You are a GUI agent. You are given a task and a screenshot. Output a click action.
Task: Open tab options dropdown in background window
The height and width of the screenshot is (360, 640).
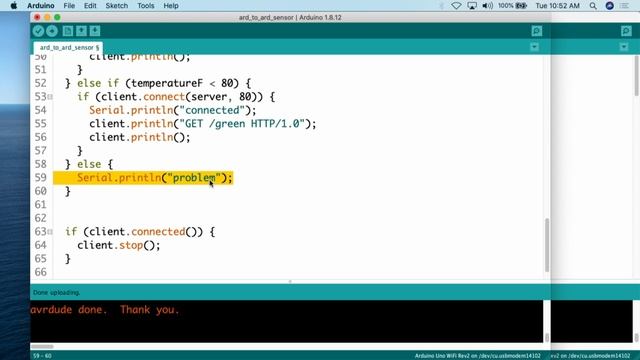point(624,47)
